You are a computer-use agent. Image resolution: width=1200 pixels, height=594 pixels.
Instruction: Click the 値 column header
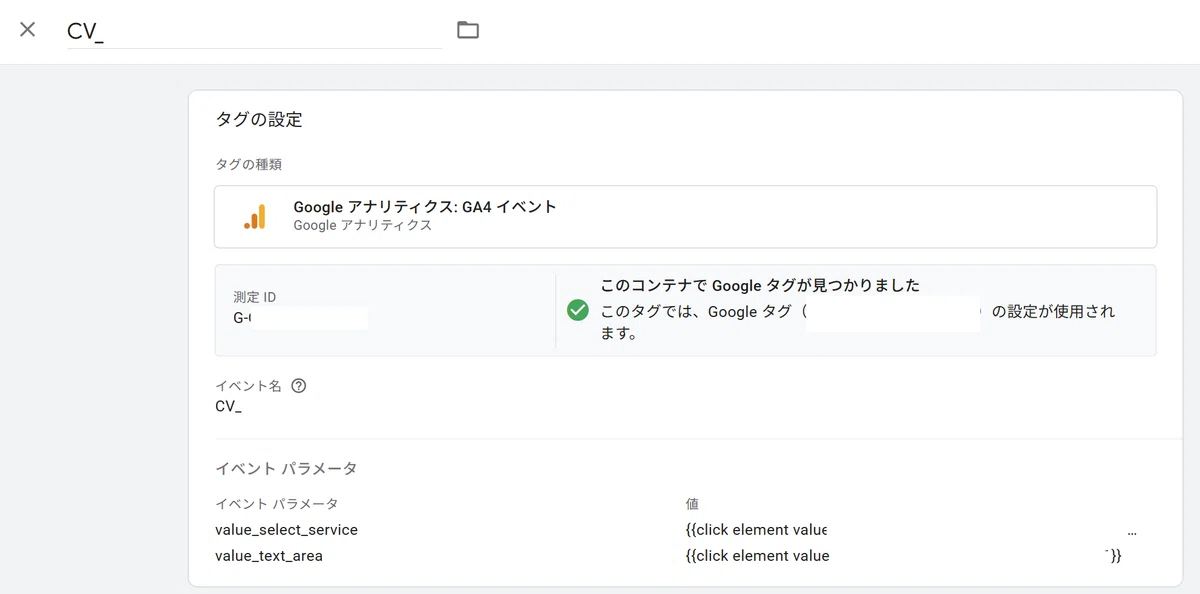point(692,504)
